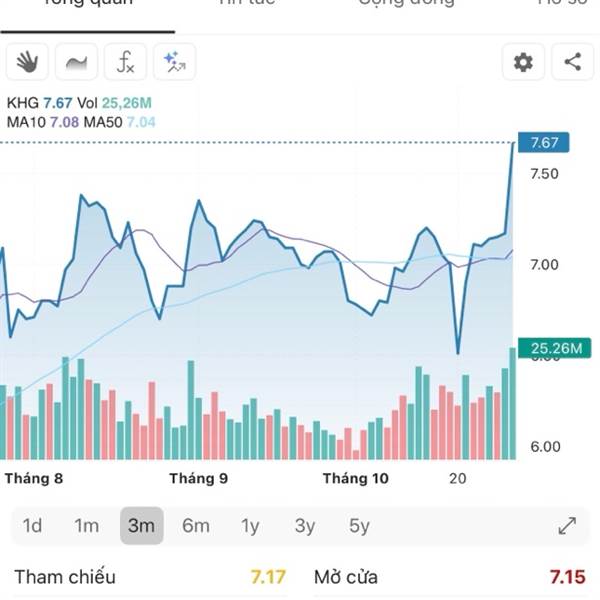Image resolution: width=600 pixels, height=600 pixels.
Task: Show the 1y chart range
Action: 250,526
